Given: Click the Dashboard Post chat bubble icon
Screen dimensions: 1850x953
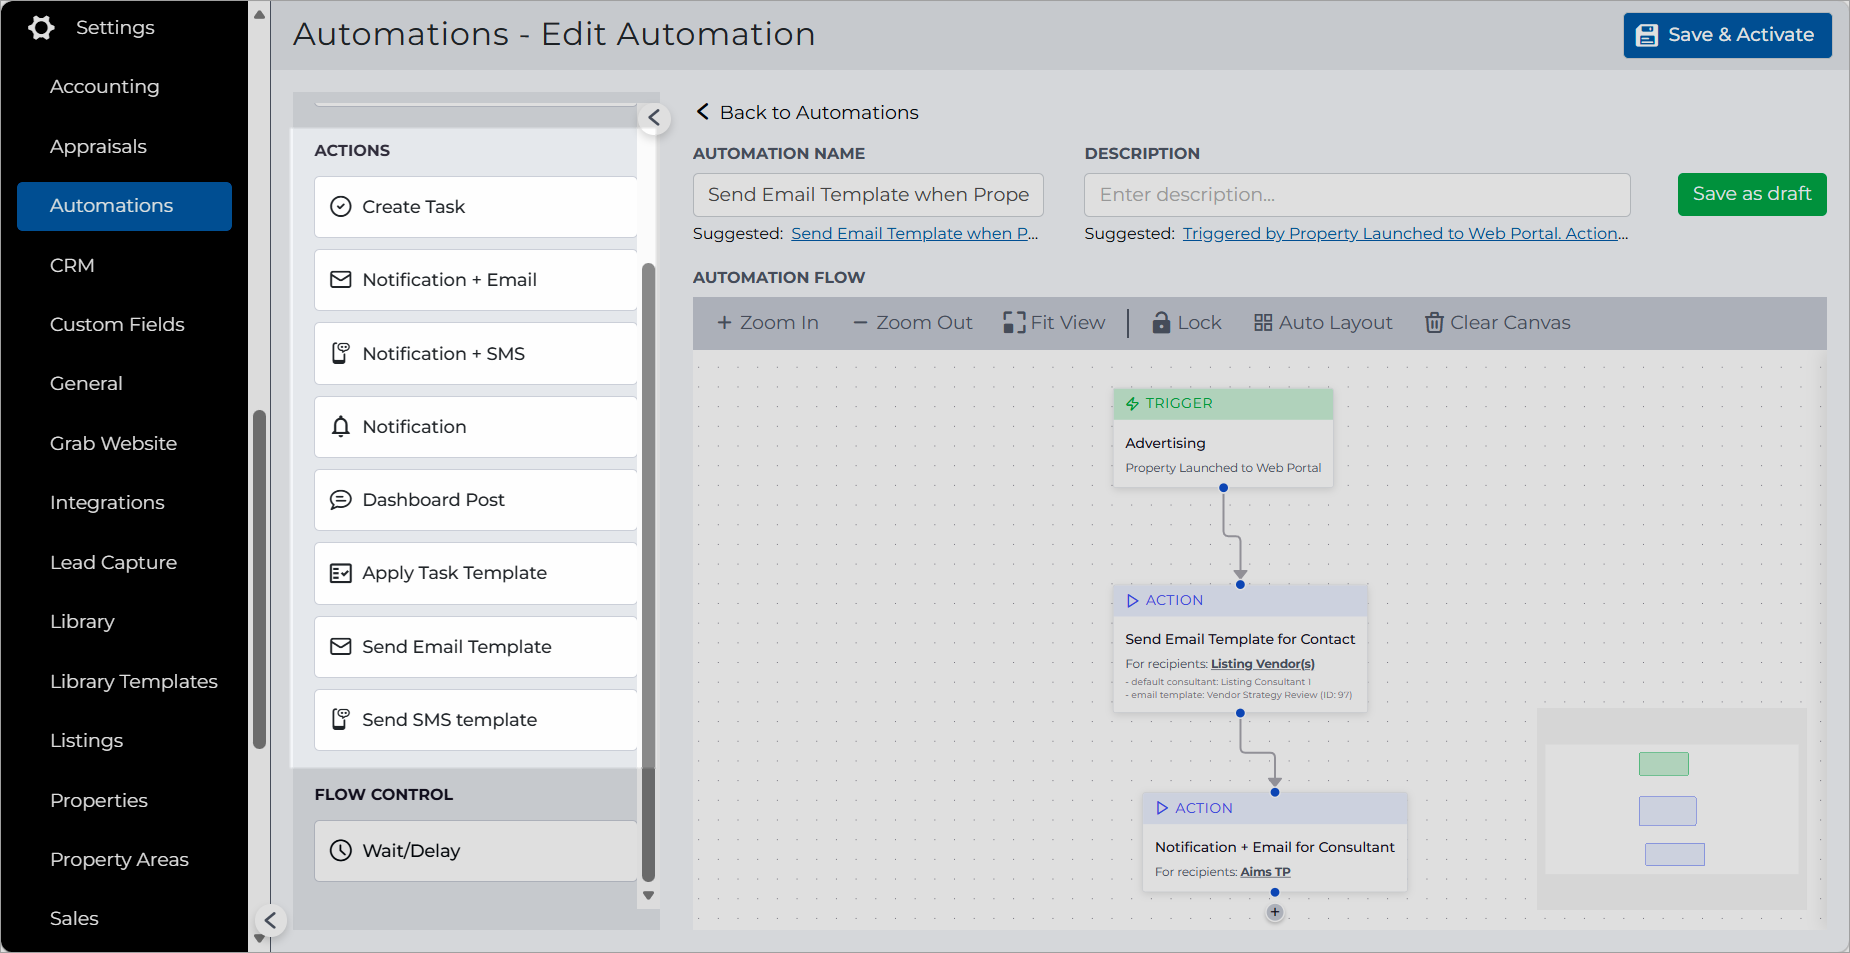Looking at the screenshot, I should point(341,500).
